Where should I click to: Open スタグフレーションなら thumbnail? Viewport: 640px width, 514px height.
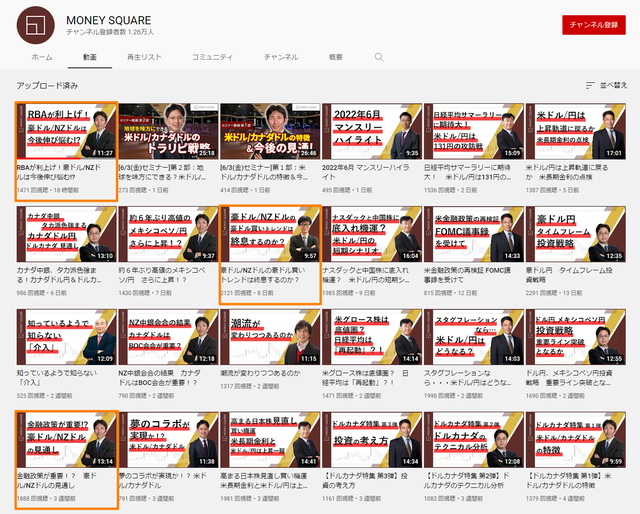[x=474, y=337]
